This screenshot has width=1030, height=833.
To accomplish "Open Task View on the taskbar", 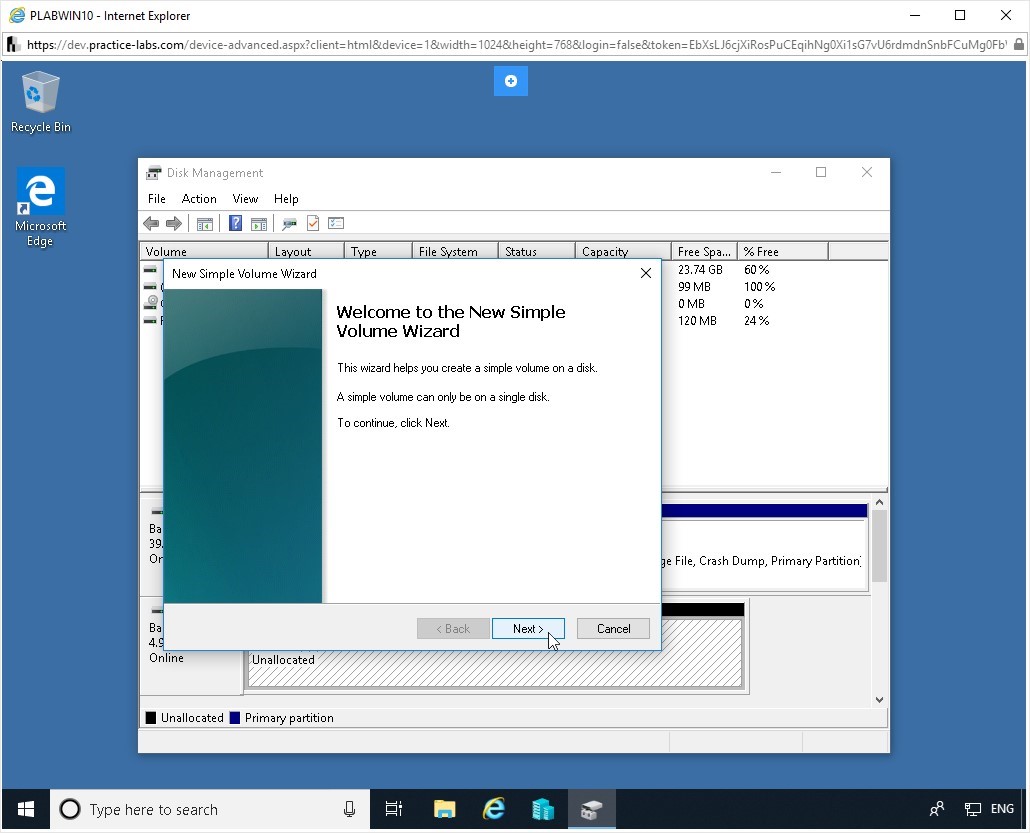I will [393, 809].
